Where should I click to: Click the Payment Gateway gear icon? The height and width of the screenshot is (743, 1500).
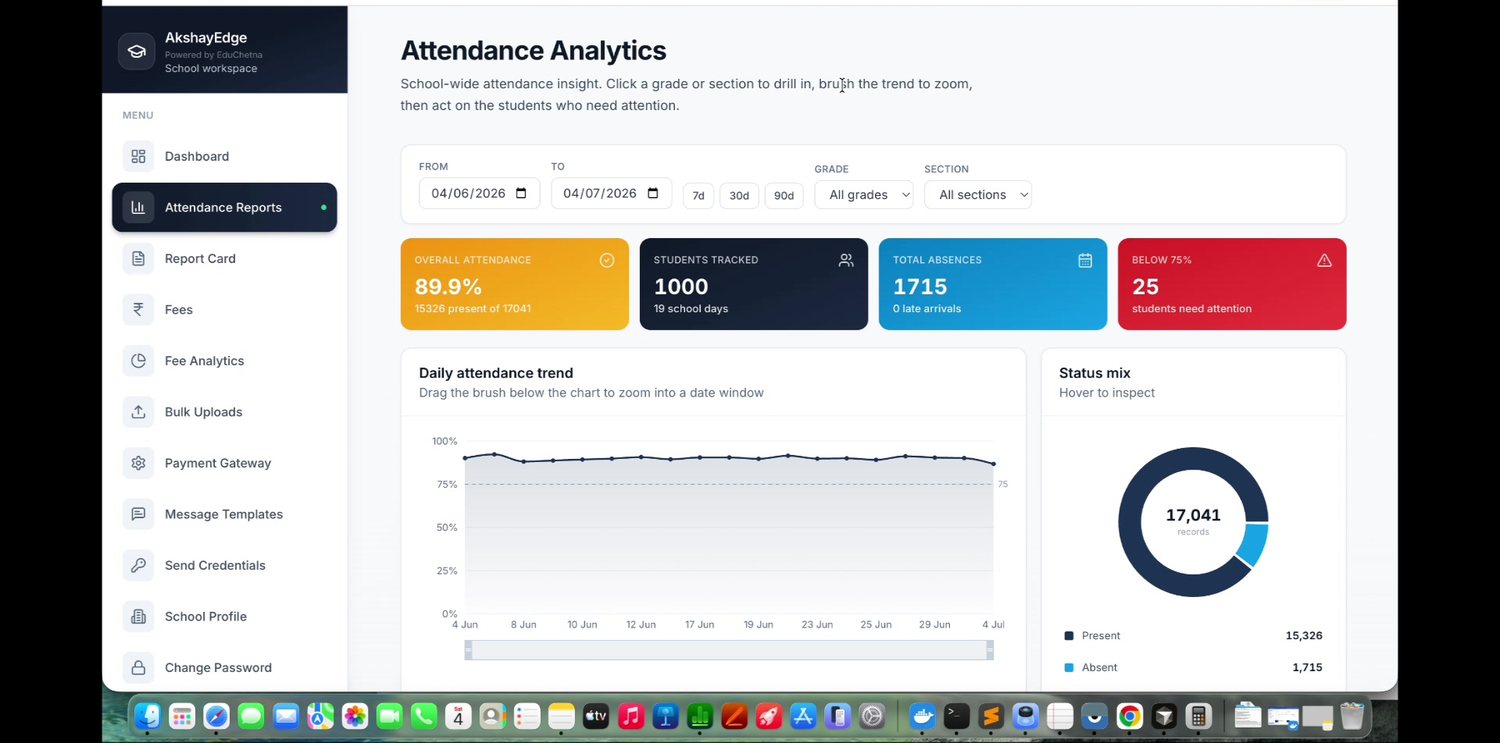(x=138, y=462)
